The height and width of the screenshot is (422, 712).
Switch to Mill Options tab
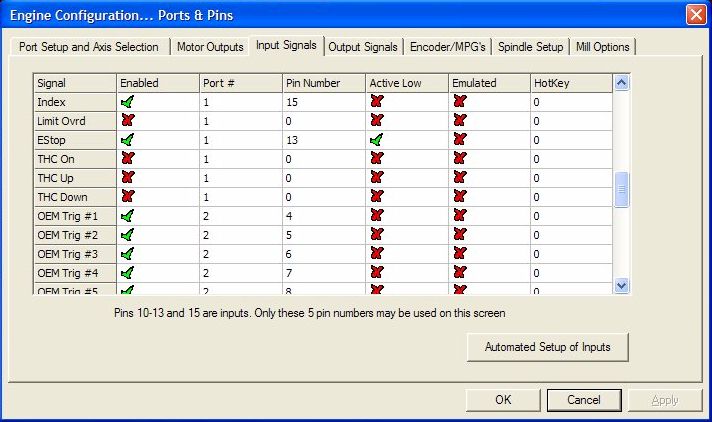603,47
